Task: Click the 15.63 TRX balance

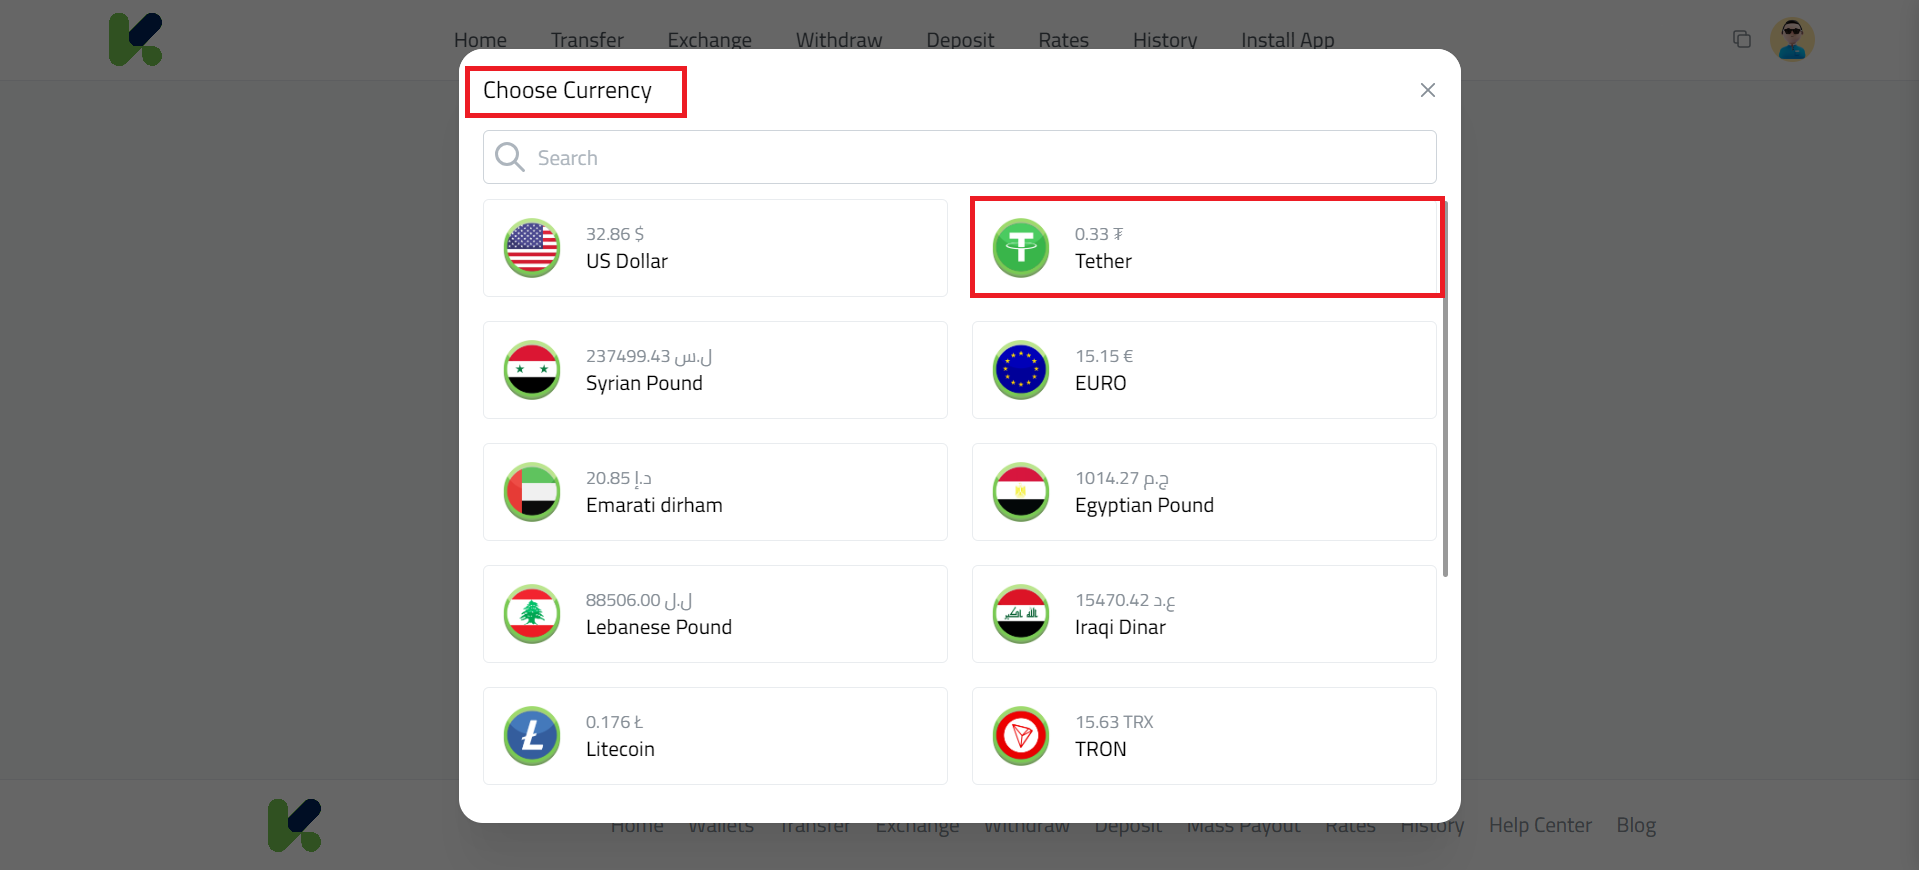Action: pos(1114,722)
